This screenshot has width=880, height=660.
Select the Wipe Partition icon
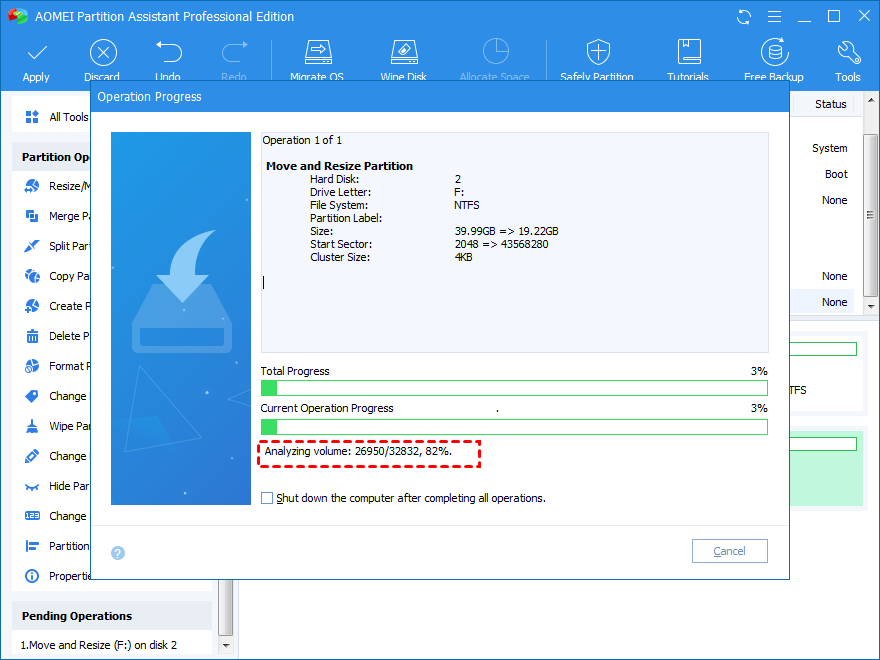(32, 426)
